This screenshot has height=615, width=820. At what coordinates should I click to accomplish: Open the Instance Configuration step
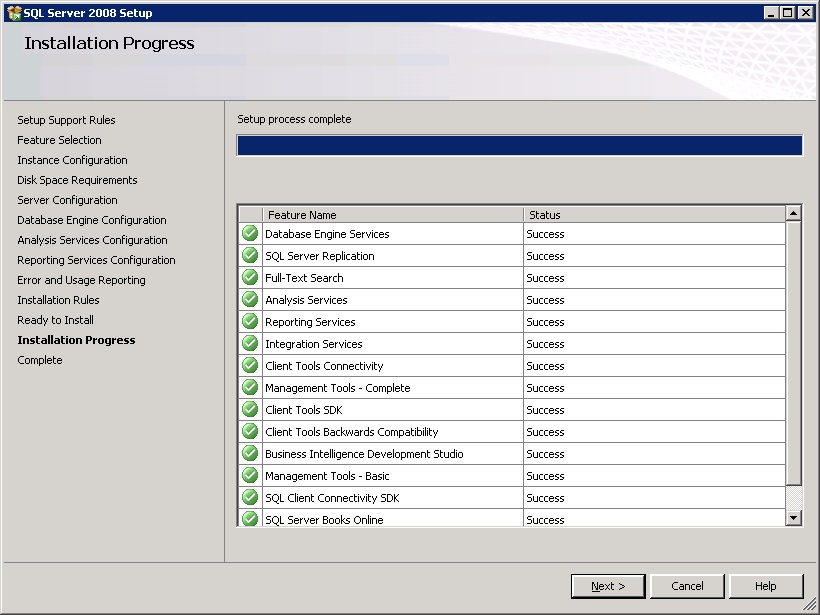[72, 160]
